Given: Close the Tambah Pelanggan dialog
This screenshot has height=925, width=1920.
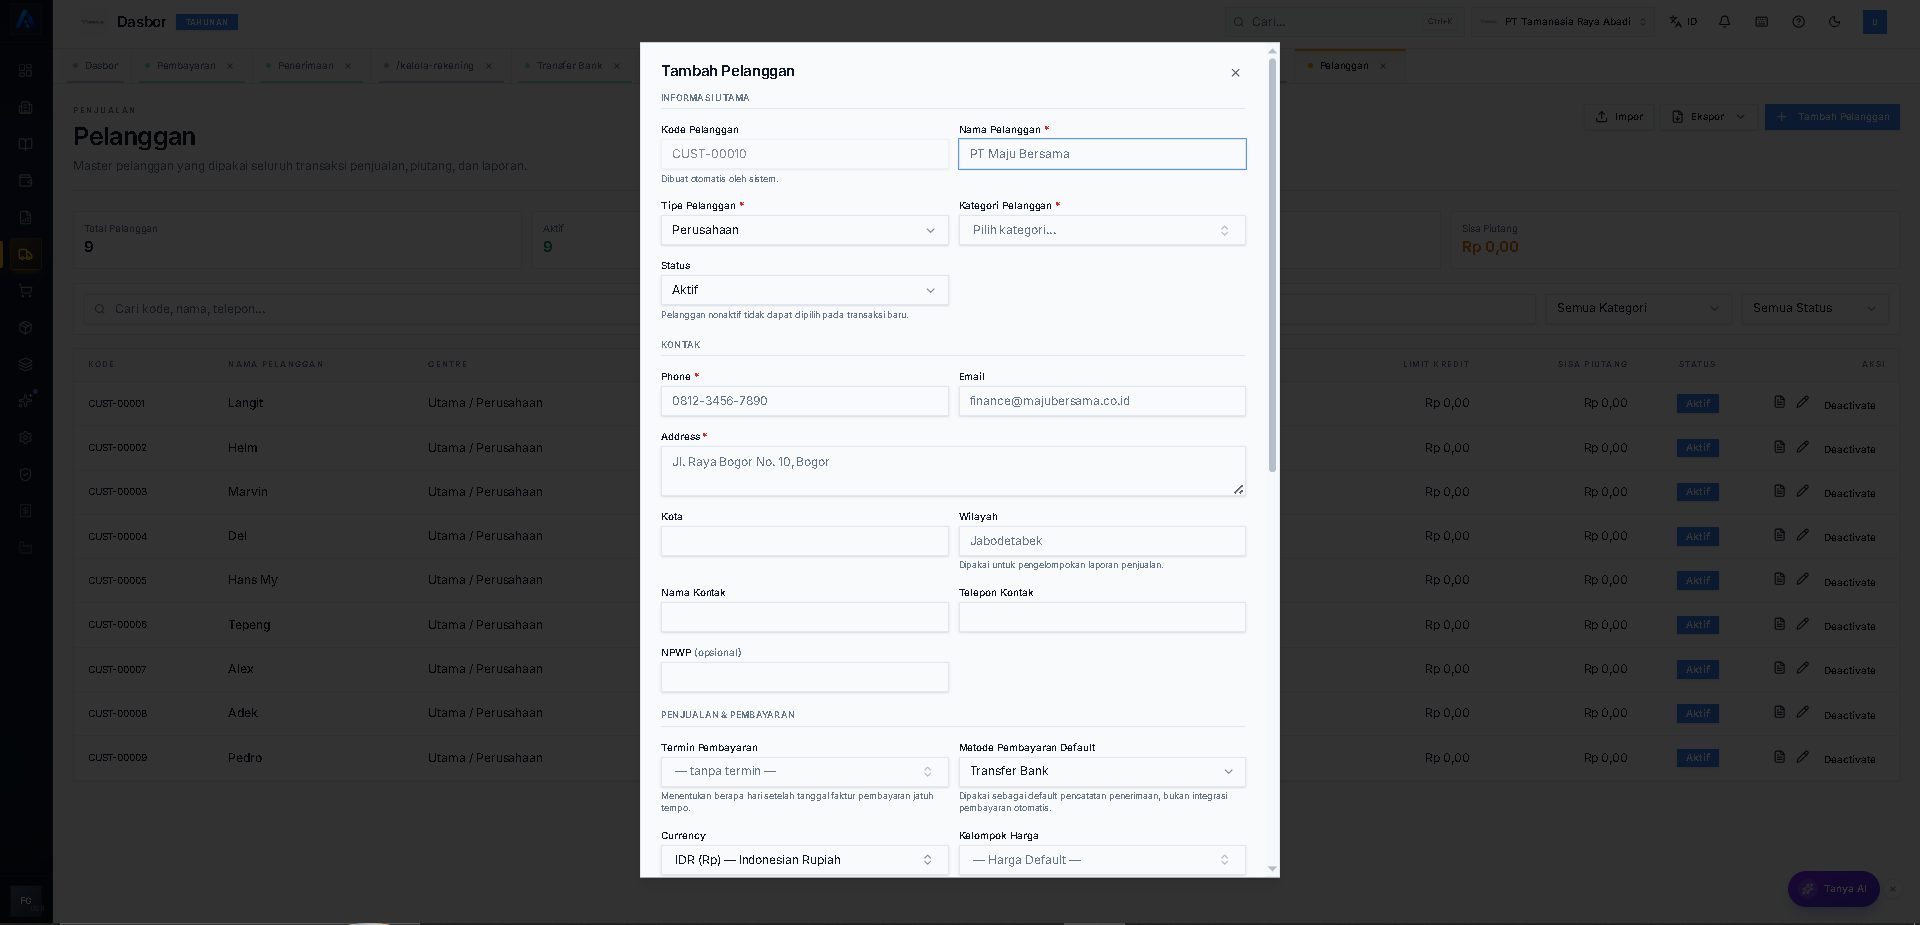Looking at the screenshot, I should click(x=1235, y=73).
